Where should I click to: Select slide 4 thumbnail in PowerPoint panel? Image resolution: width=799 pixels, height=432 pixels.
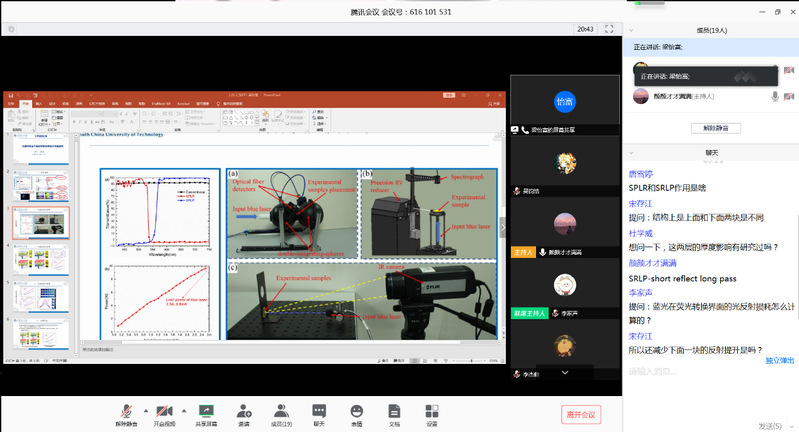coord(41,259)
